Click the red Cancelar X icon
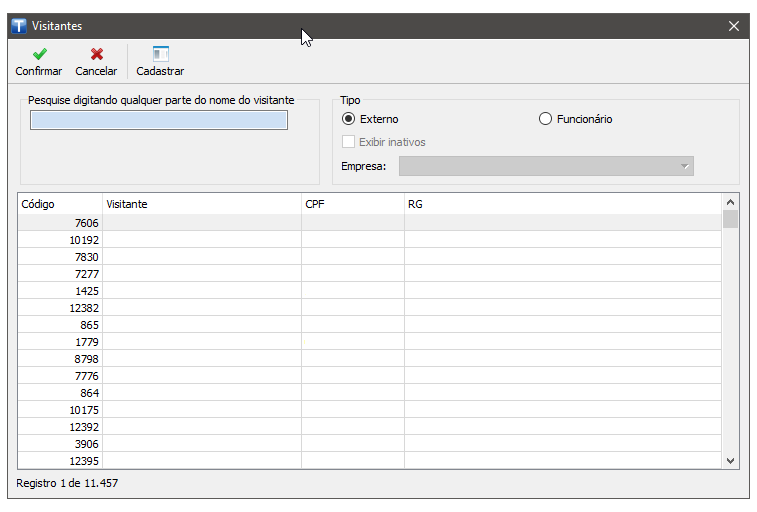Viewport: 757px width, 512px height. pyautogui.click(x=96, y=55)
